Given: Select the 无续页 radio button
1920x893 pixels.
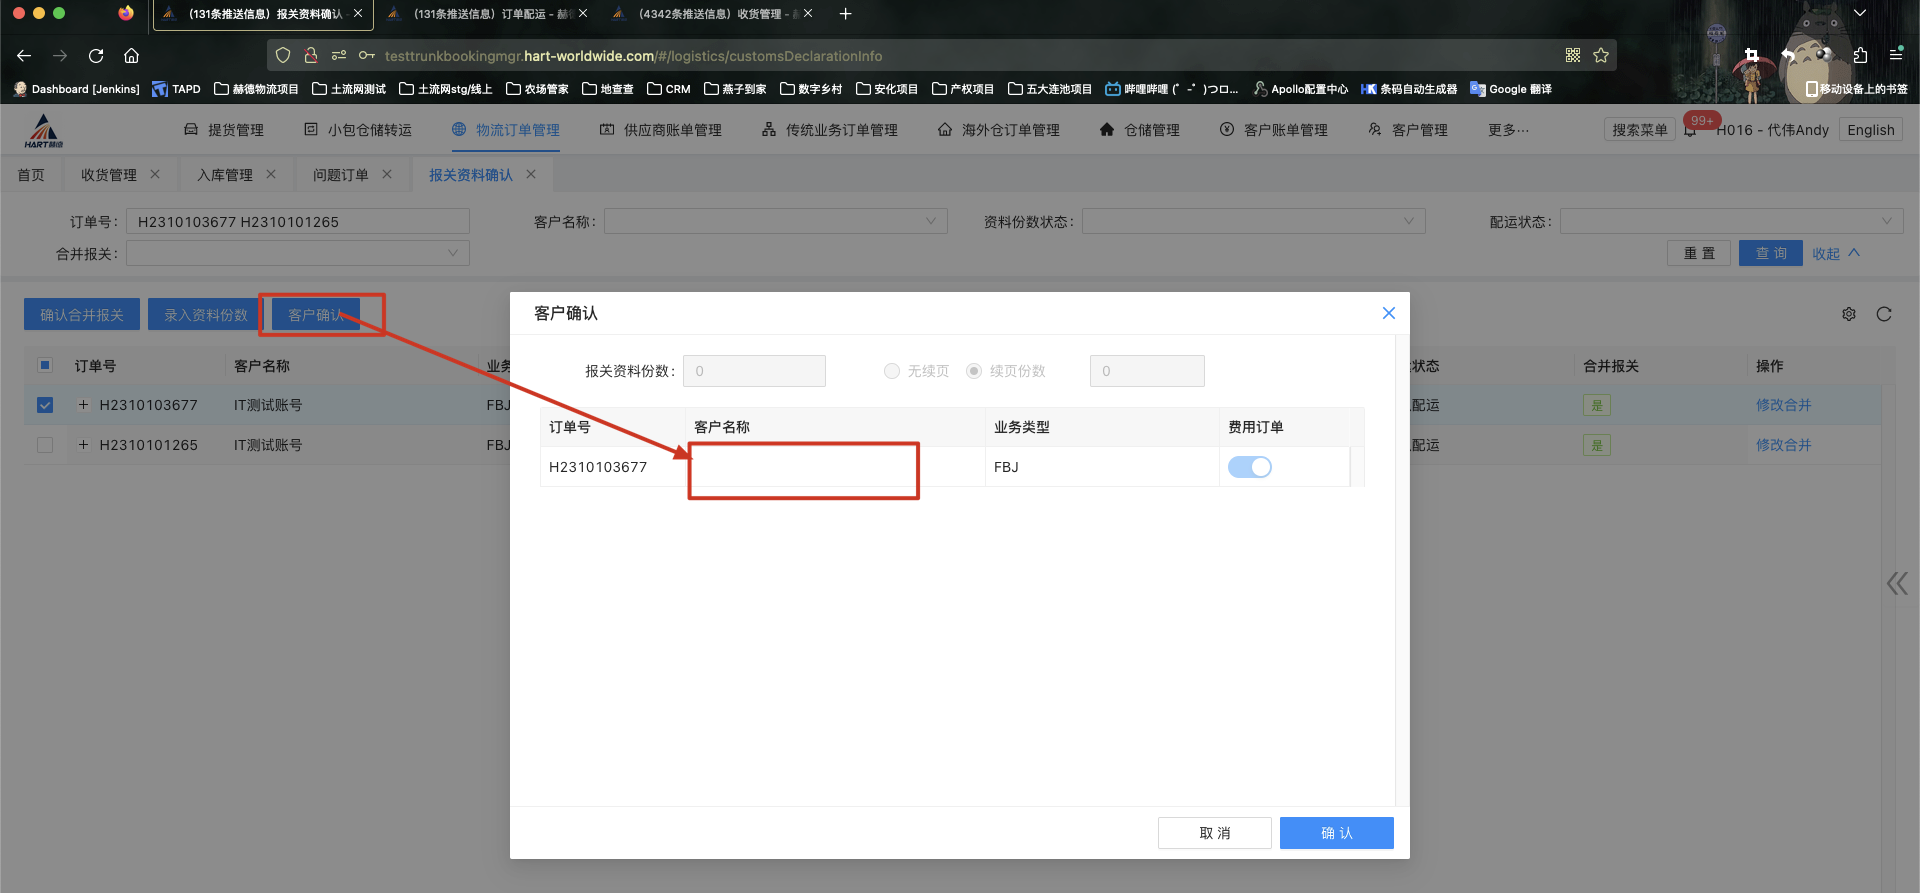Looking at the screenshot, I should point(892,371).
